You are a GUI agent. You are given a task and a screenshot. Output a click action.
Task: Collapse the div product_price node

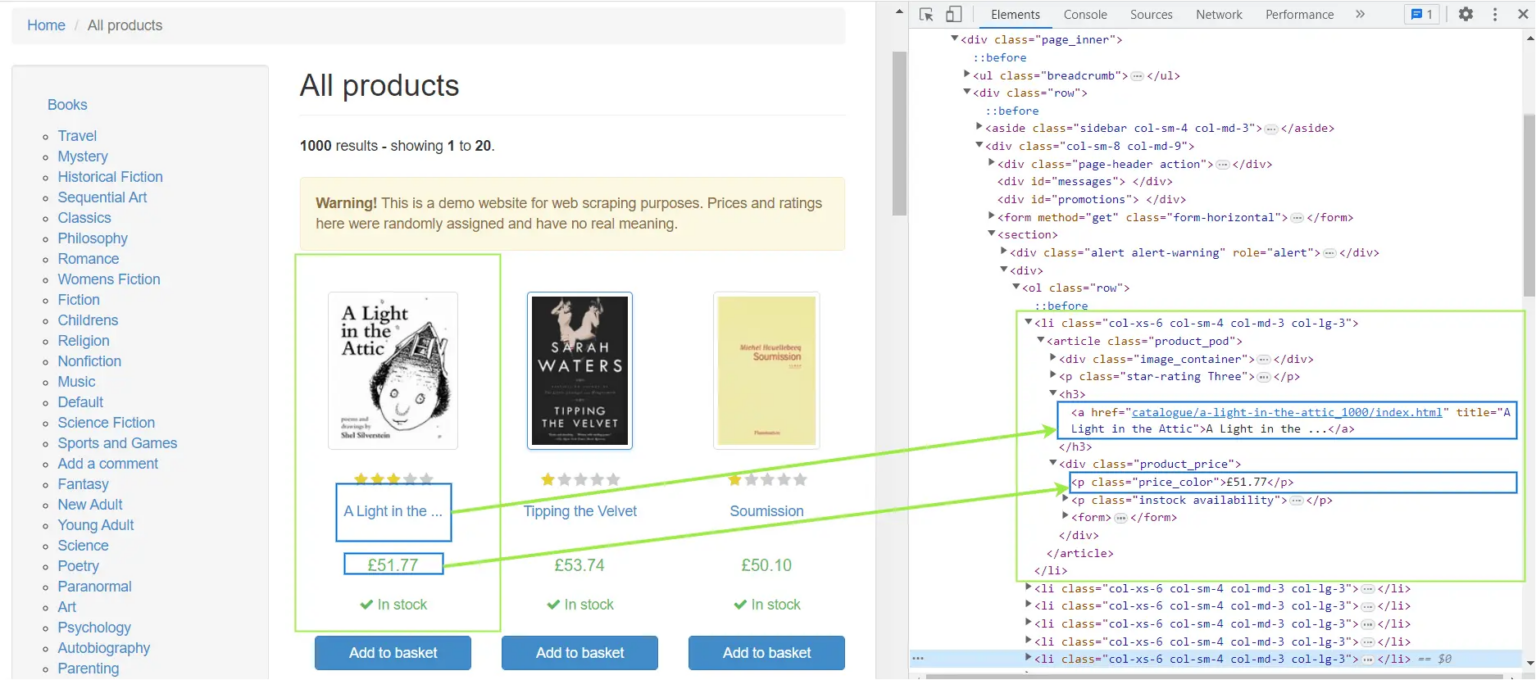pos(1052,463)
